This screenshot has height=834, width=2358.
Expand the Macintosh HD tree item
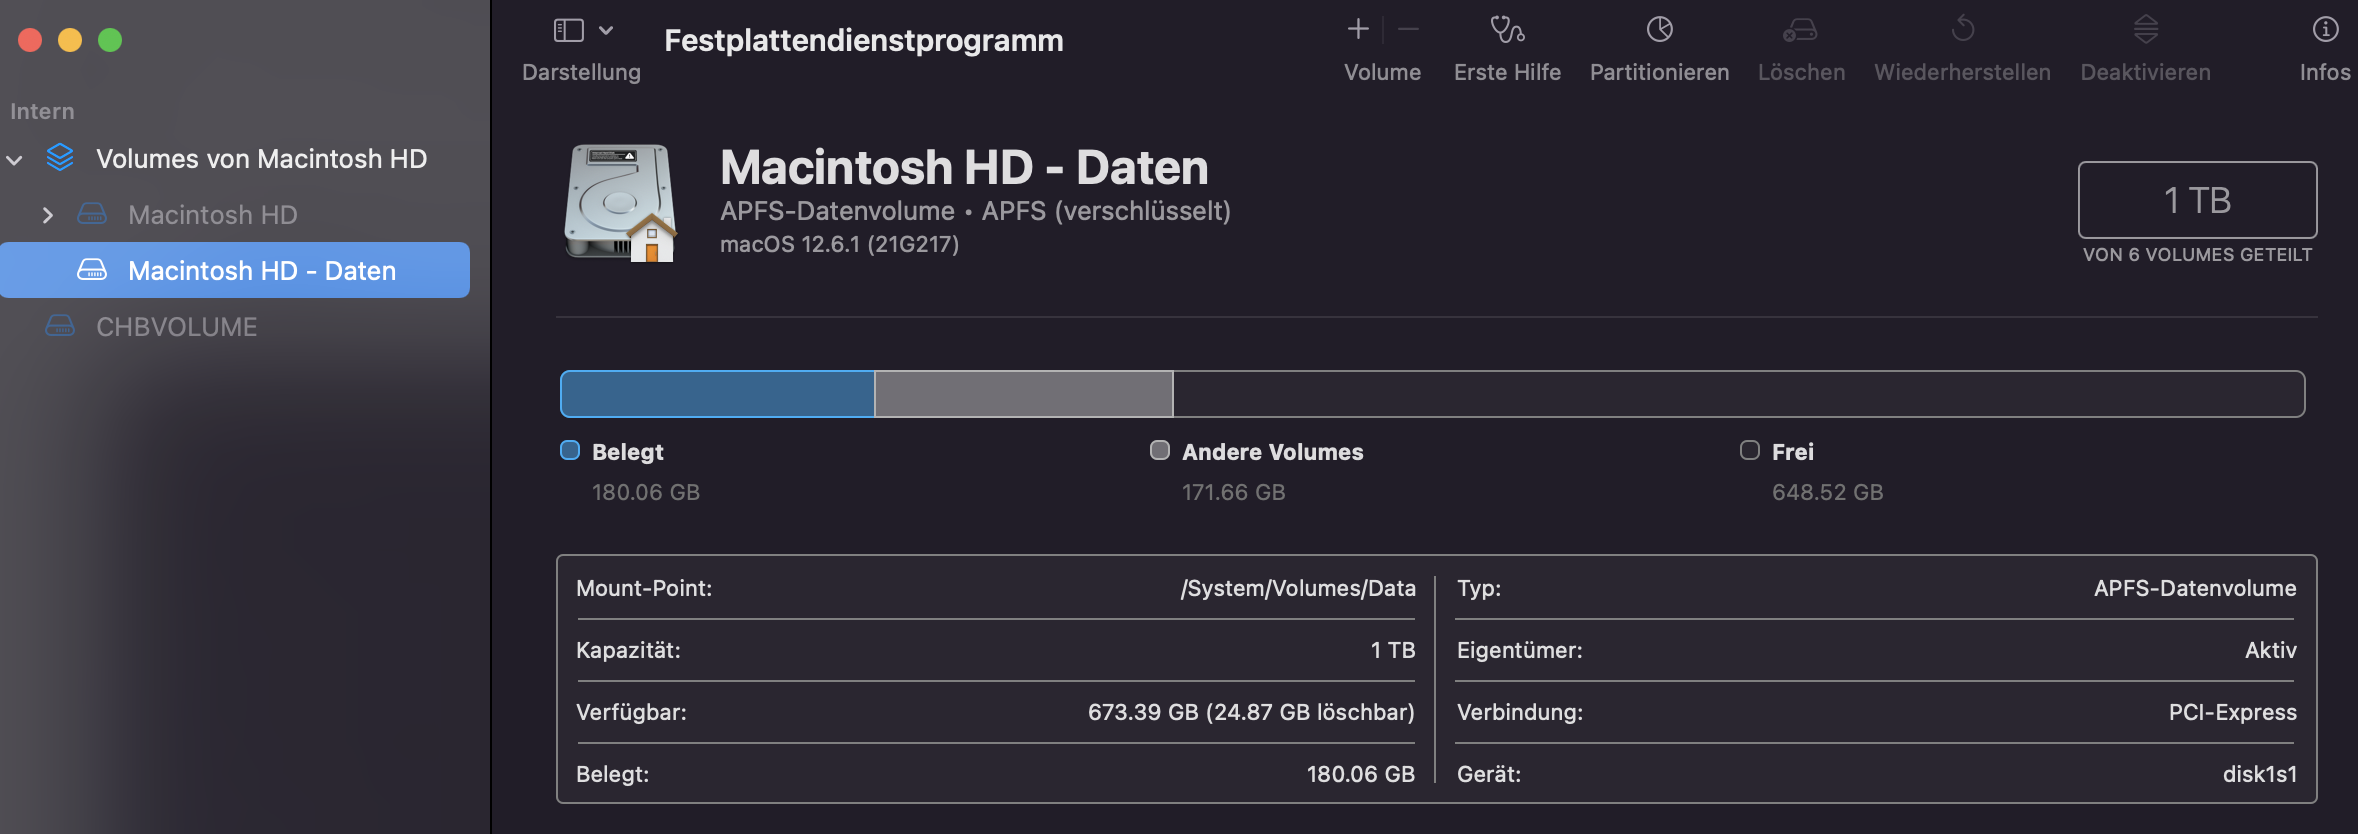(x=47, y=215)
